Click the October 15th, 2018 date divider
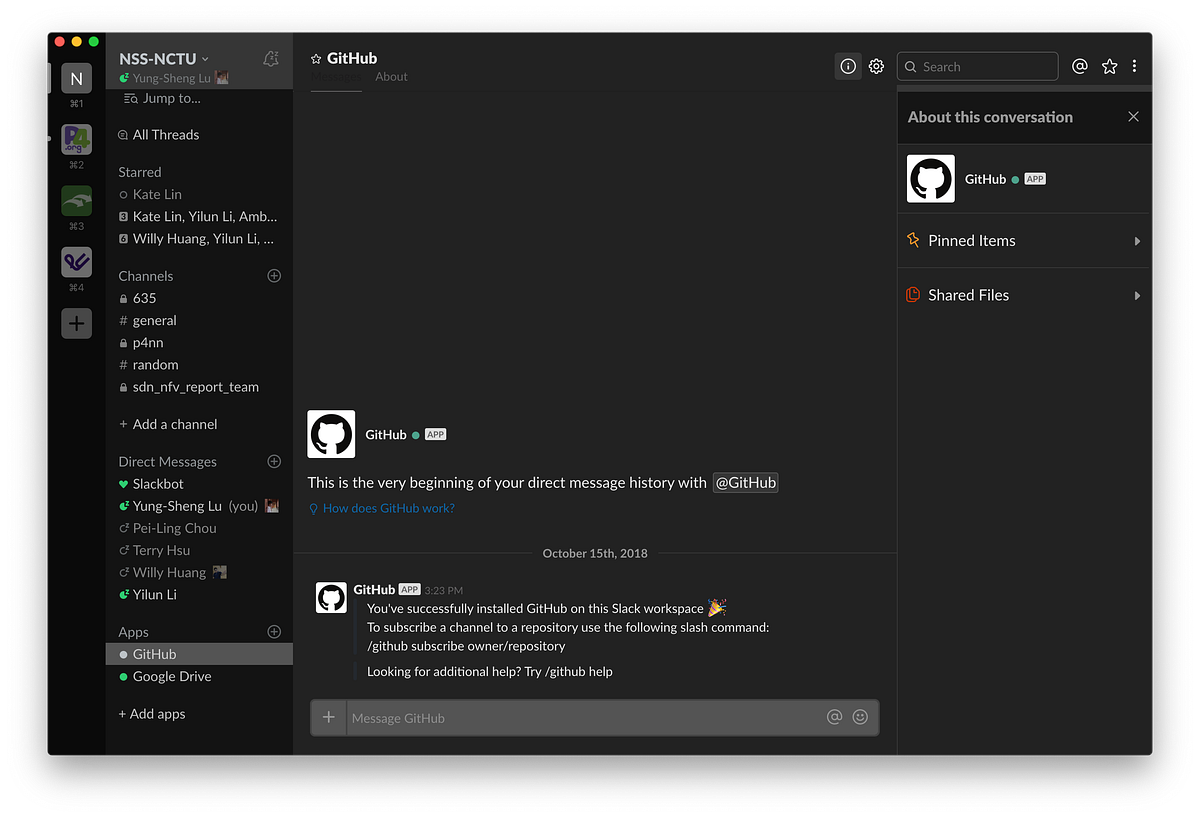Image resolution: width=1200 pixels, height=818 pixels. pyautogui.click(x=595, y=553)
